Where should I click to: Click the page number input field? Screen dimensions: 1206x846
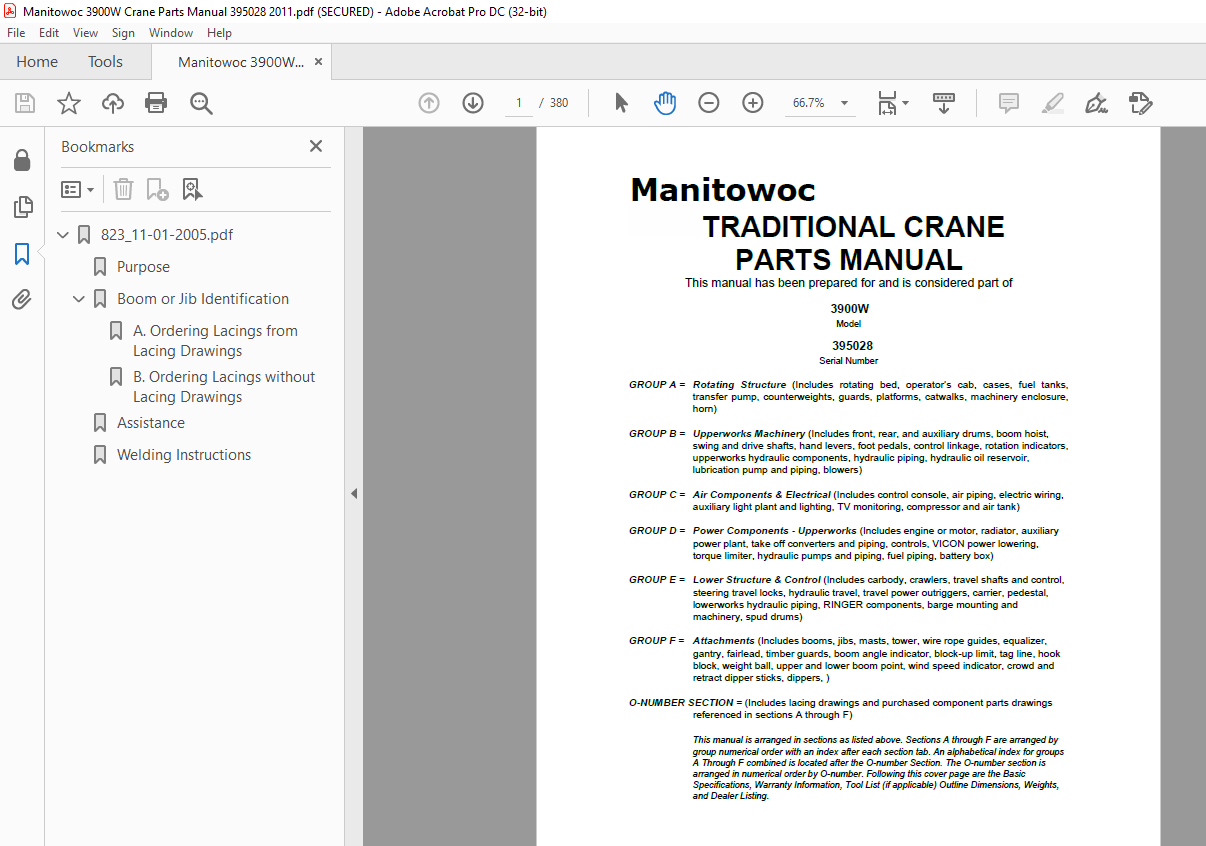519,103
